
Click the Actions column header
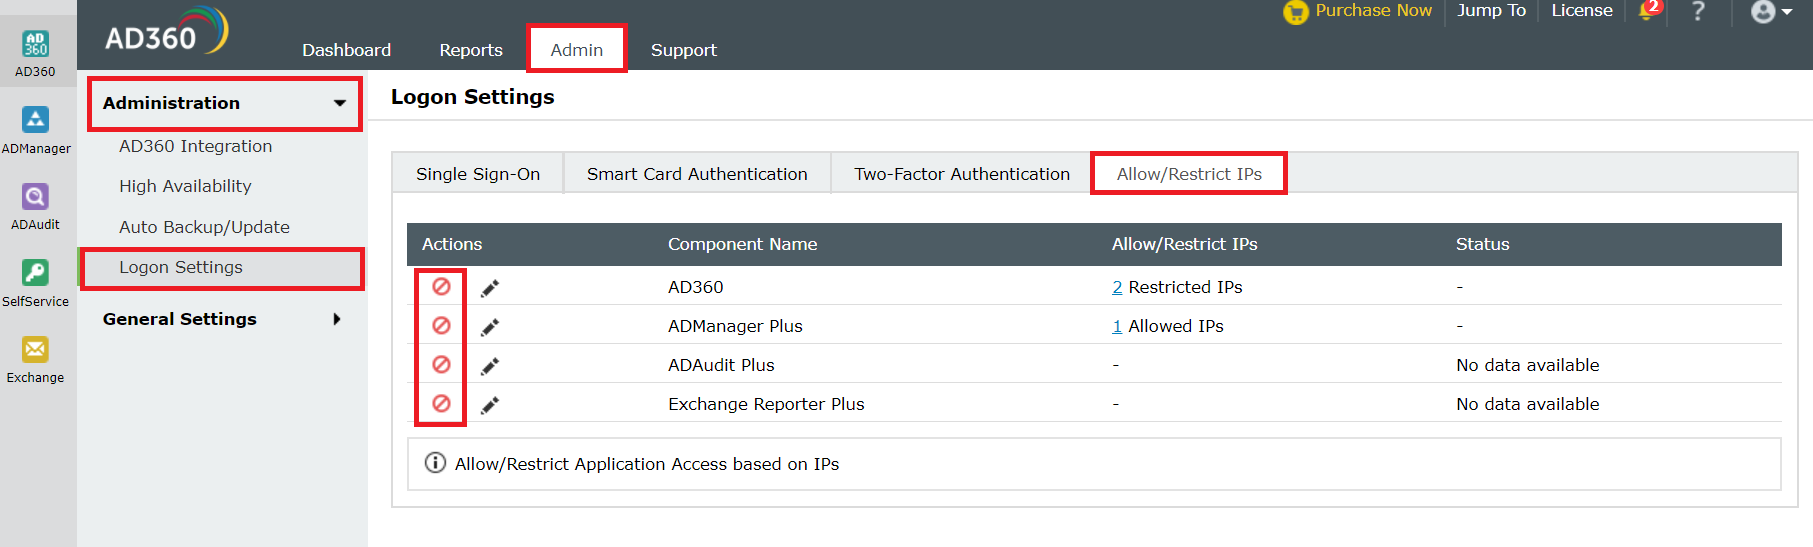pyautogui.click(x=452, y=244)
